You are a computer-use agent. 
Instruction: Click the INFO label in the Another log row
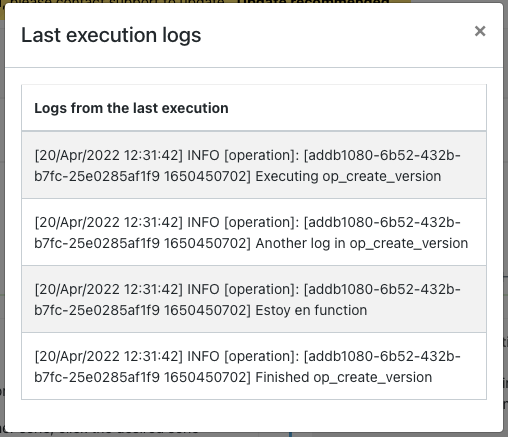tap(203, 222)
